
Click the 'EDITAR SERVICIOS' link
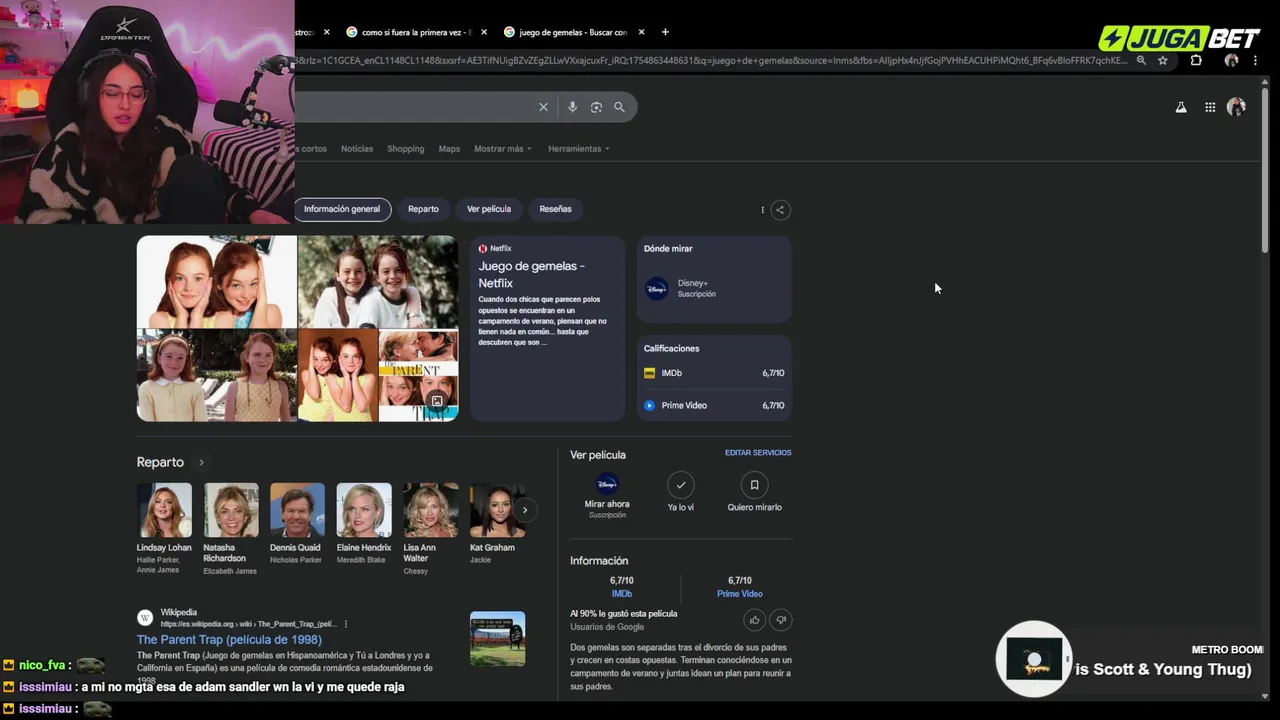tap(758, 453)
